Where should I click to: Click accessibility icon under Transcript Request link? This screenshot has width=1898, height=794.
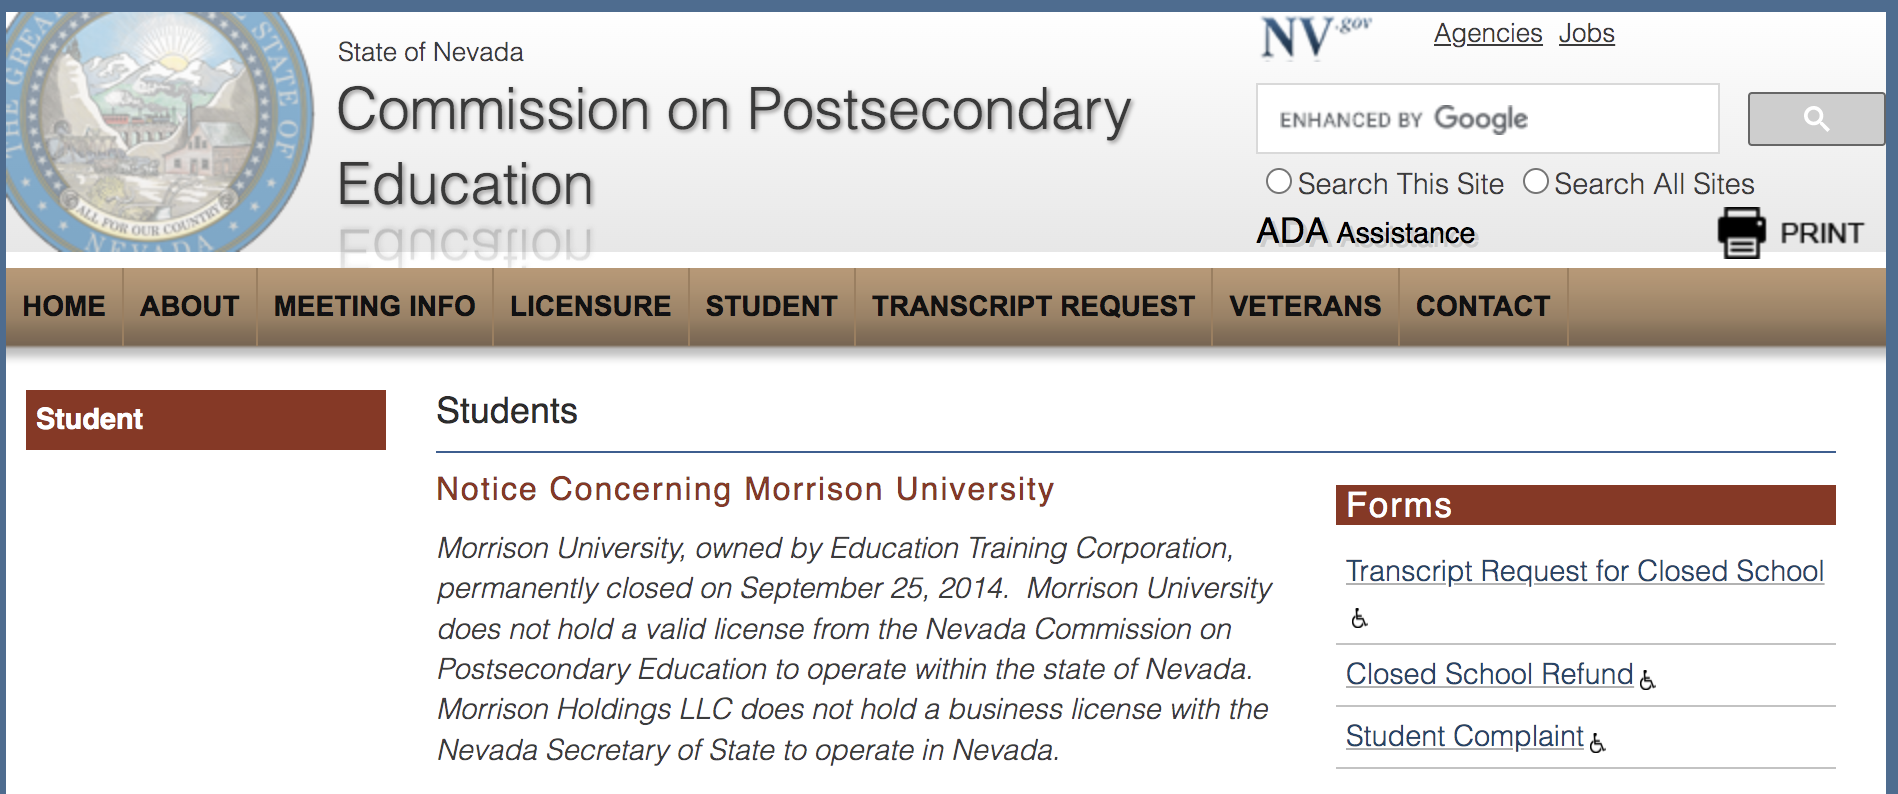pos(1359,618)
